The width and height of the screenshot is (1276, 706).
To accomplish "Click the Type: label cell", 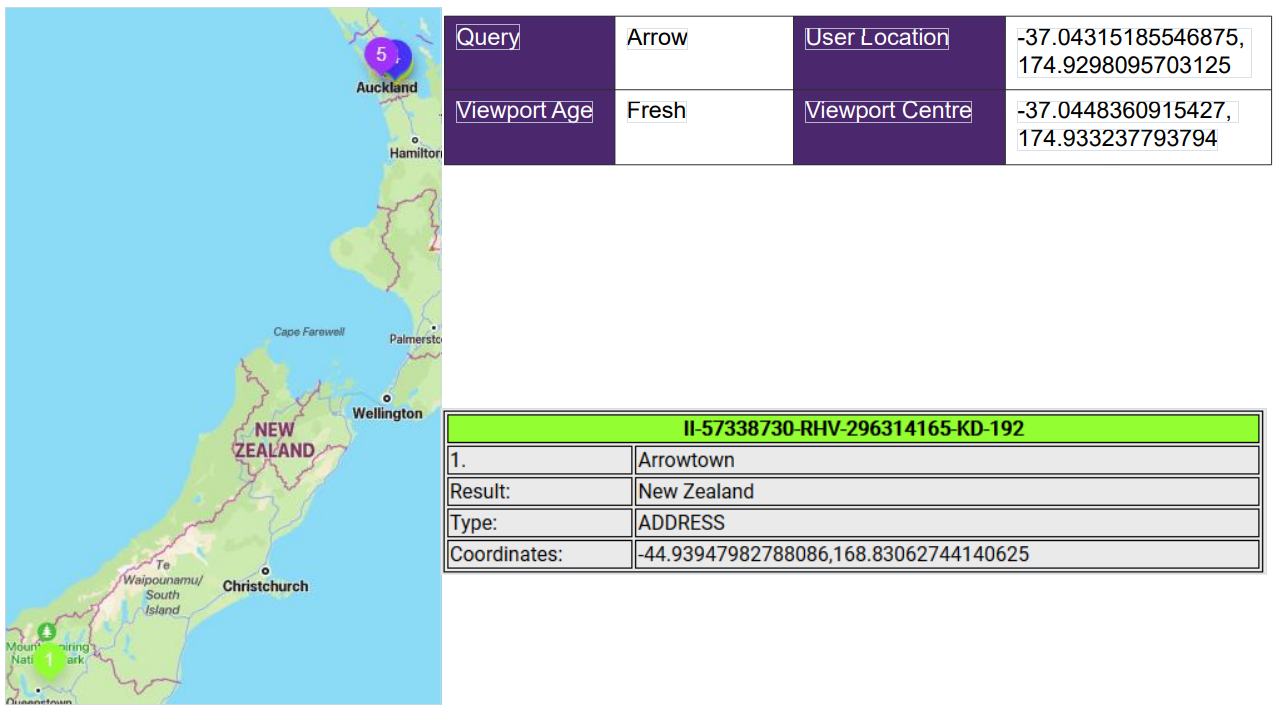I will pyautogui.click(x=540, y=522).
